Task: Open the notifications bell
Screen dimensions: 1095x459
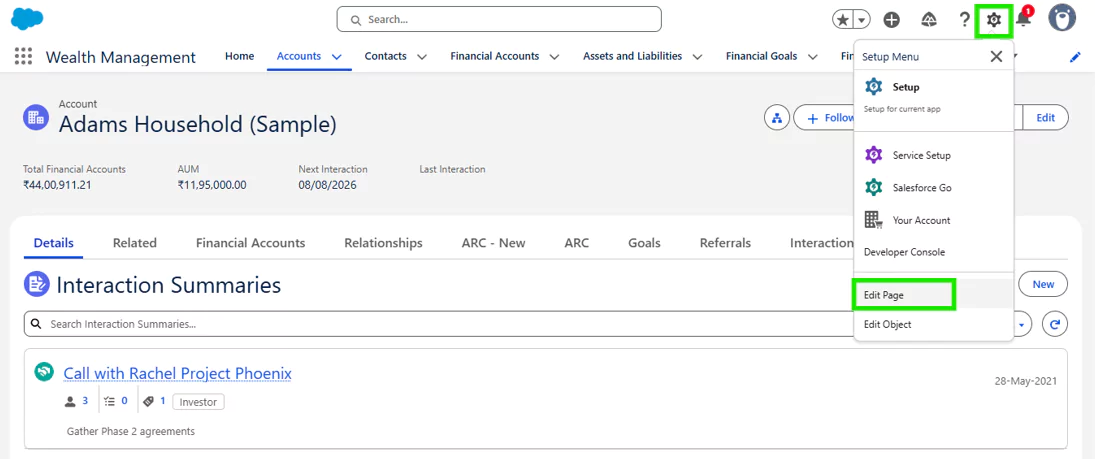Action: pyautogui.click(x=1023, y=20)
